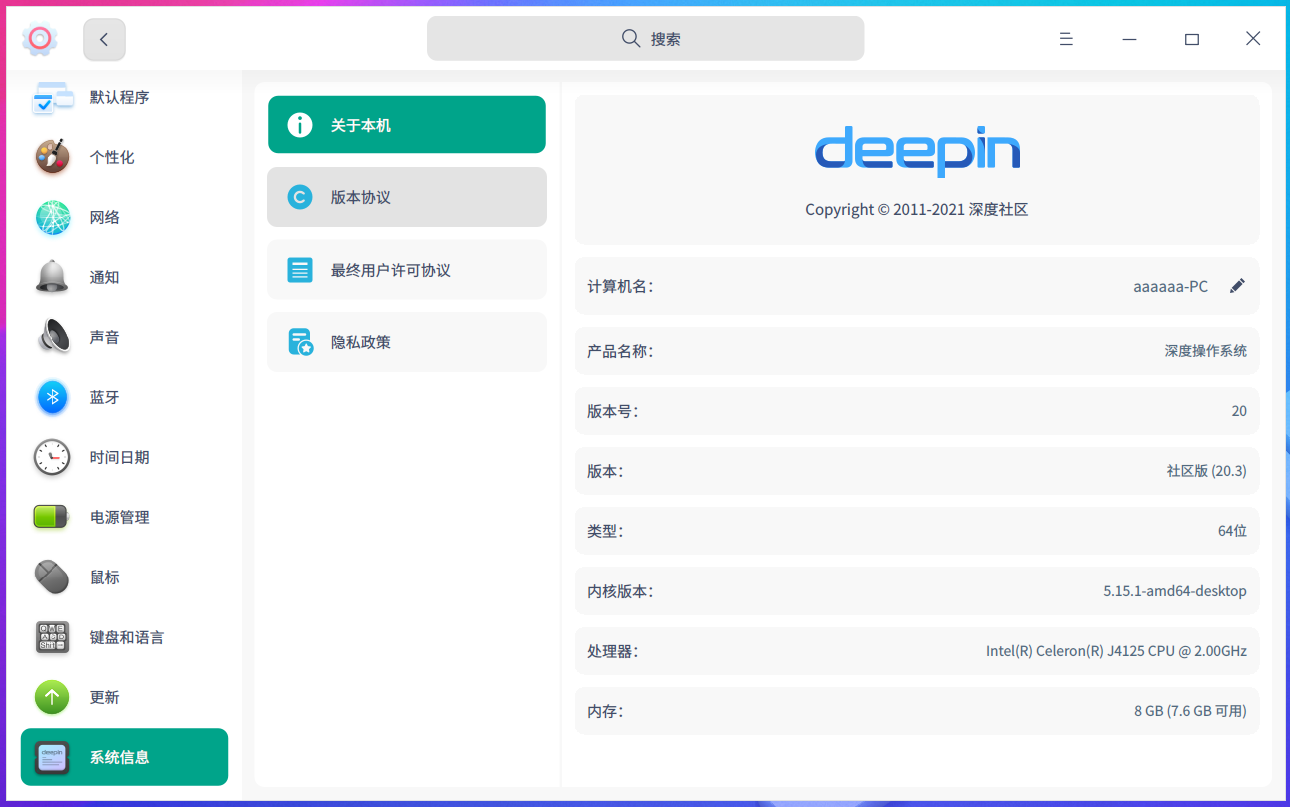This screenshot has width=1290, height=807.
Task: Open the 最终用户许可协议 section
Action: tap(406, 269)
